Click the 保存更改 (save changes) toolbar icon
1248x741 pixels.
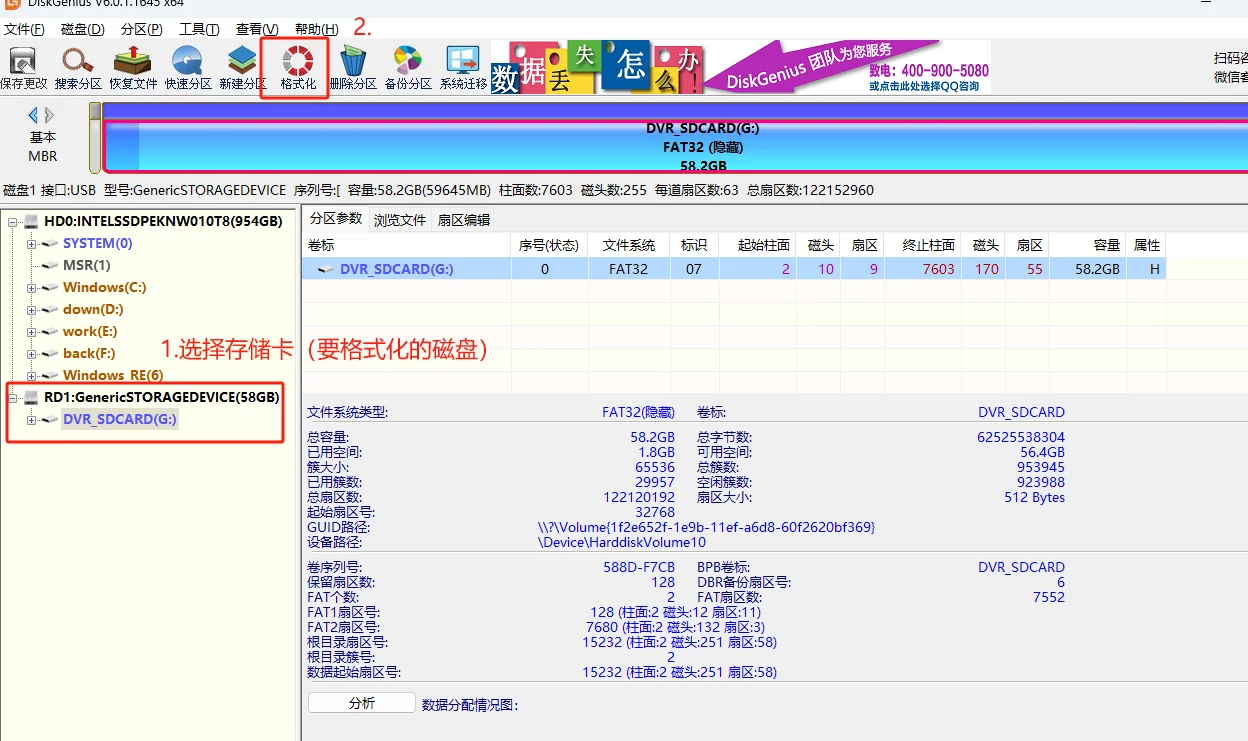click(x=22, y=68)
